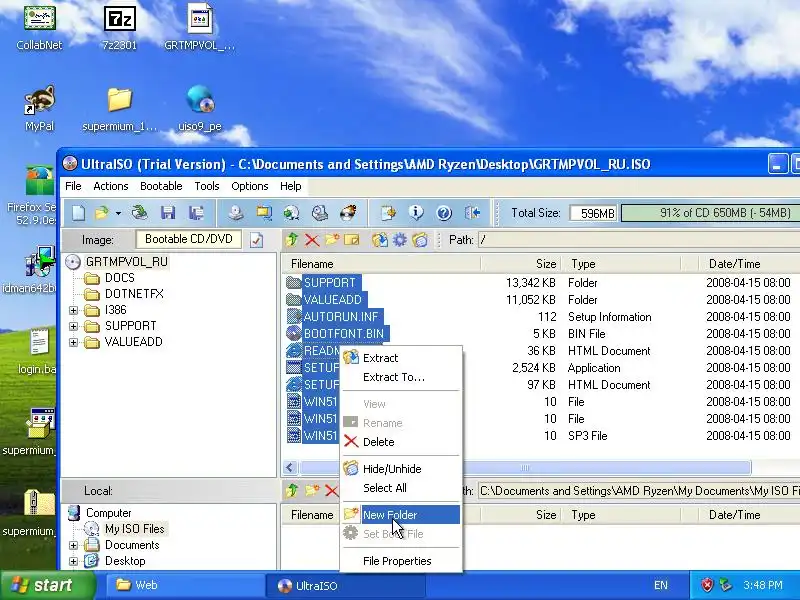Click the Mount to virtual drive icon

pyautogui.click(x=320, y=213)
